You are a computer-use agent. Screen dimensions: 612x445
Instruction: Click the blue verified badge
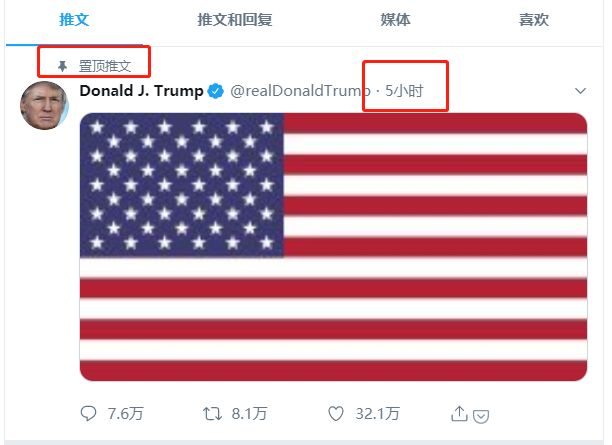tap(215, 91)
